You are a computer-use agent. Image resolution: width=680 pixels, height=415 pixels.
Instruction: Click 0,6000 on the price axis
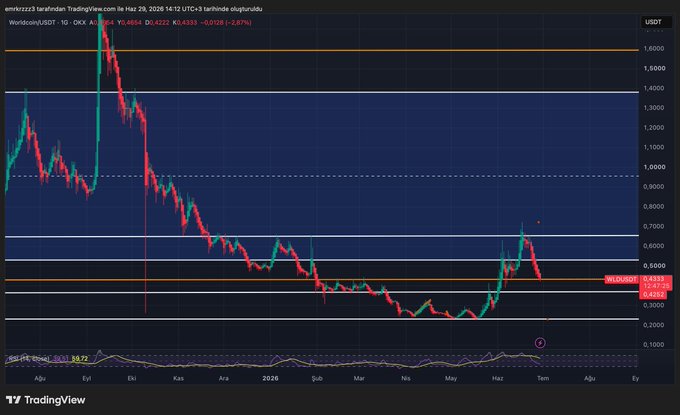click(x=654, y=245)
